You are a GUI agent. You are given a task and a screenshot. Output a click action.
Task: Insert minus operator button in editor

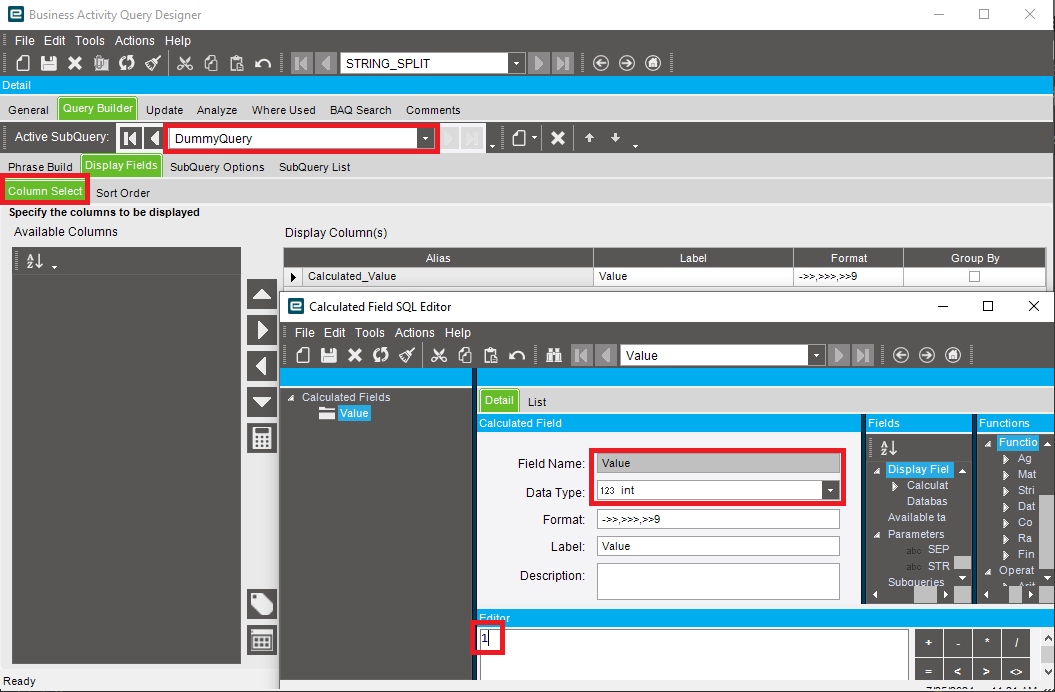coord(957,643)
